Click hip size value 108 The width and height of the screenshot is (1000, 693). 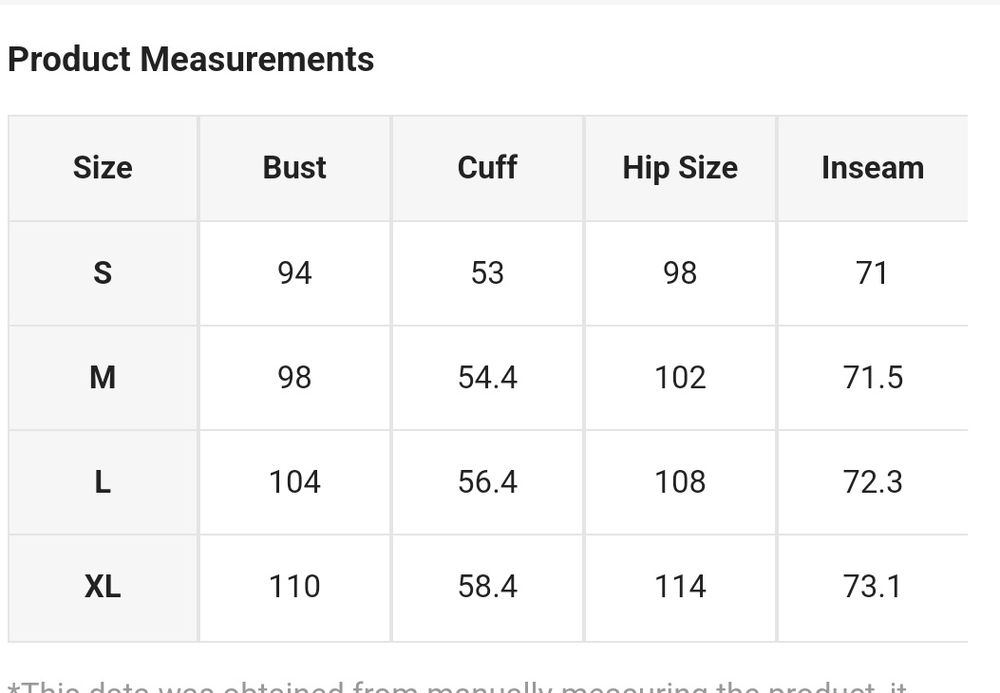pyautogui.click(x=680, y=482)
